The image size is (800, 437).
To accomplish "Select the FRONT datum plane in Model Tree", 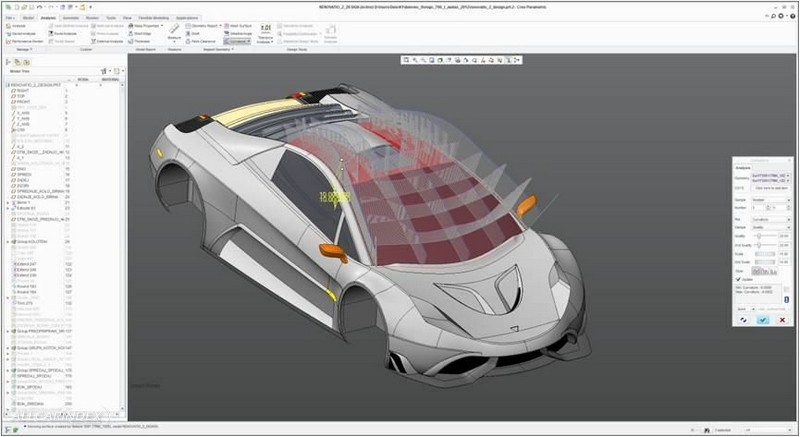I will click(22, 102).
